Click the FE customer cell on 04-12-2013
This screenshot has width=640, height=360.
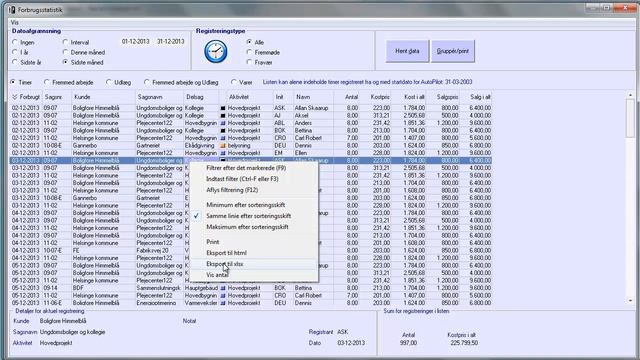[76, 251]
